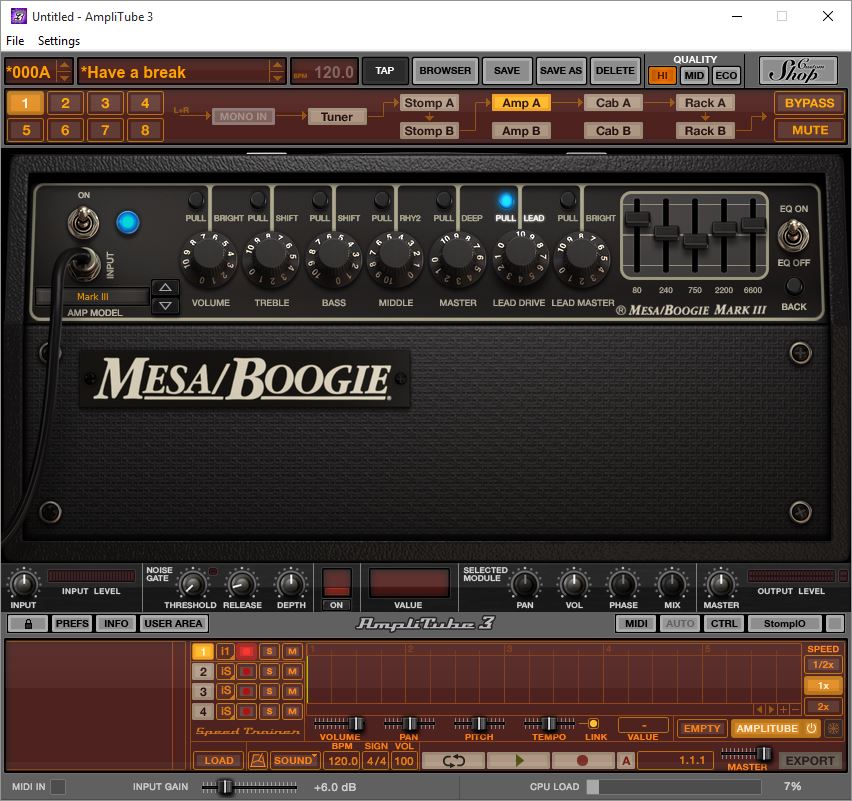Arm record on track 3
Viewport: 852px width, 801px height.
[x=246, y=691]
